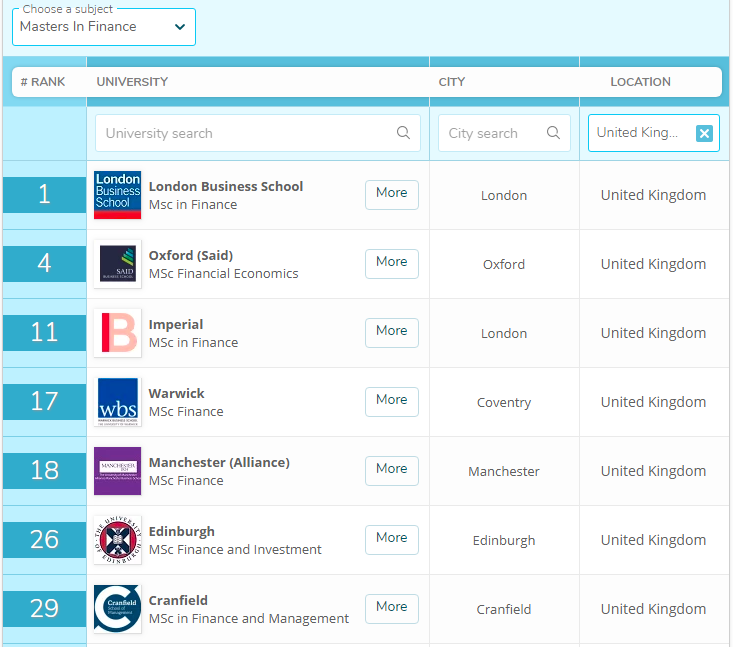
Task: Click the City search magnifier icon
Action: tap(553, 133)
